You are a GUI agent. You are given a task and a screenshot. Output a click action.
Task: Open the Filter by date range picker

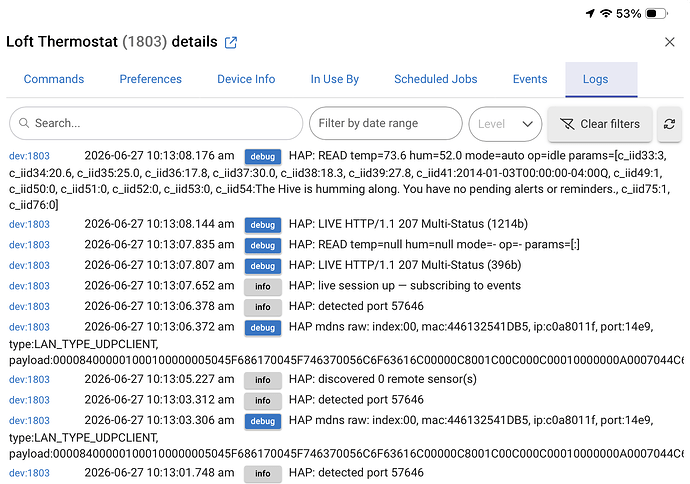click(x=385, y=123)
